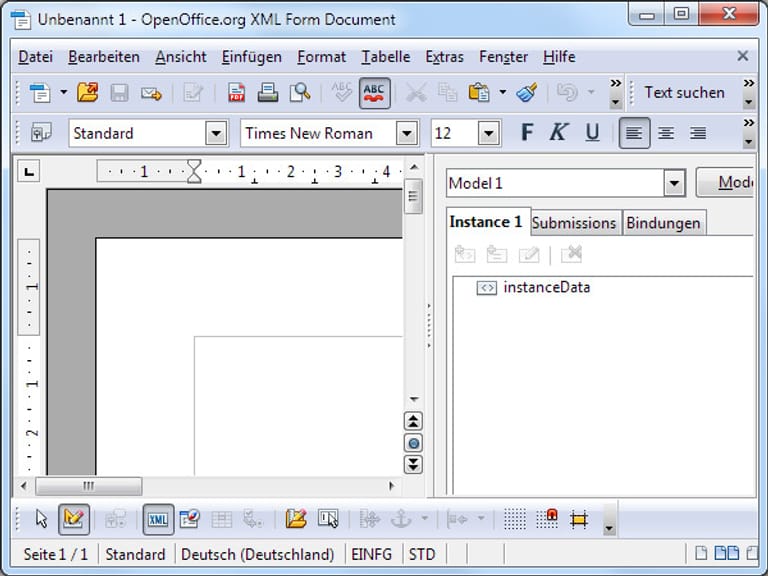The height and width of the screenshot is (576, 768).
Task: Align text left
Action: coord(634,133)
